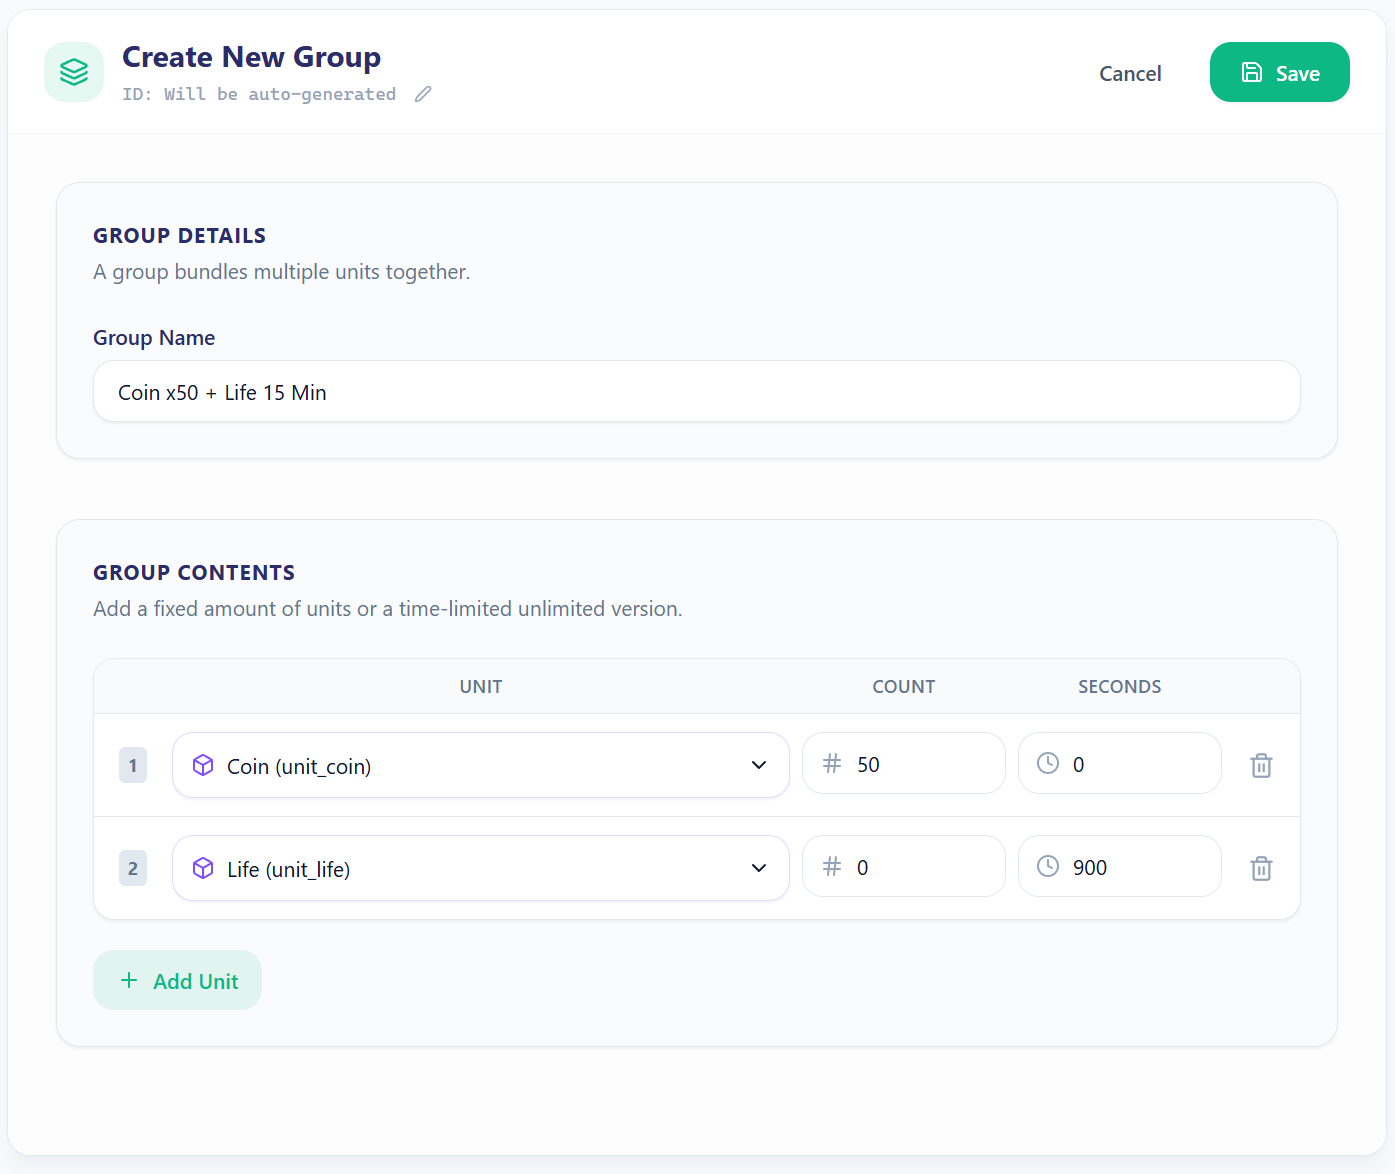Click 'A group bundles multiple units together.' text
Image resolution: width=1395 pixels, height=1174 pixels.
click(x=282, y=272)
